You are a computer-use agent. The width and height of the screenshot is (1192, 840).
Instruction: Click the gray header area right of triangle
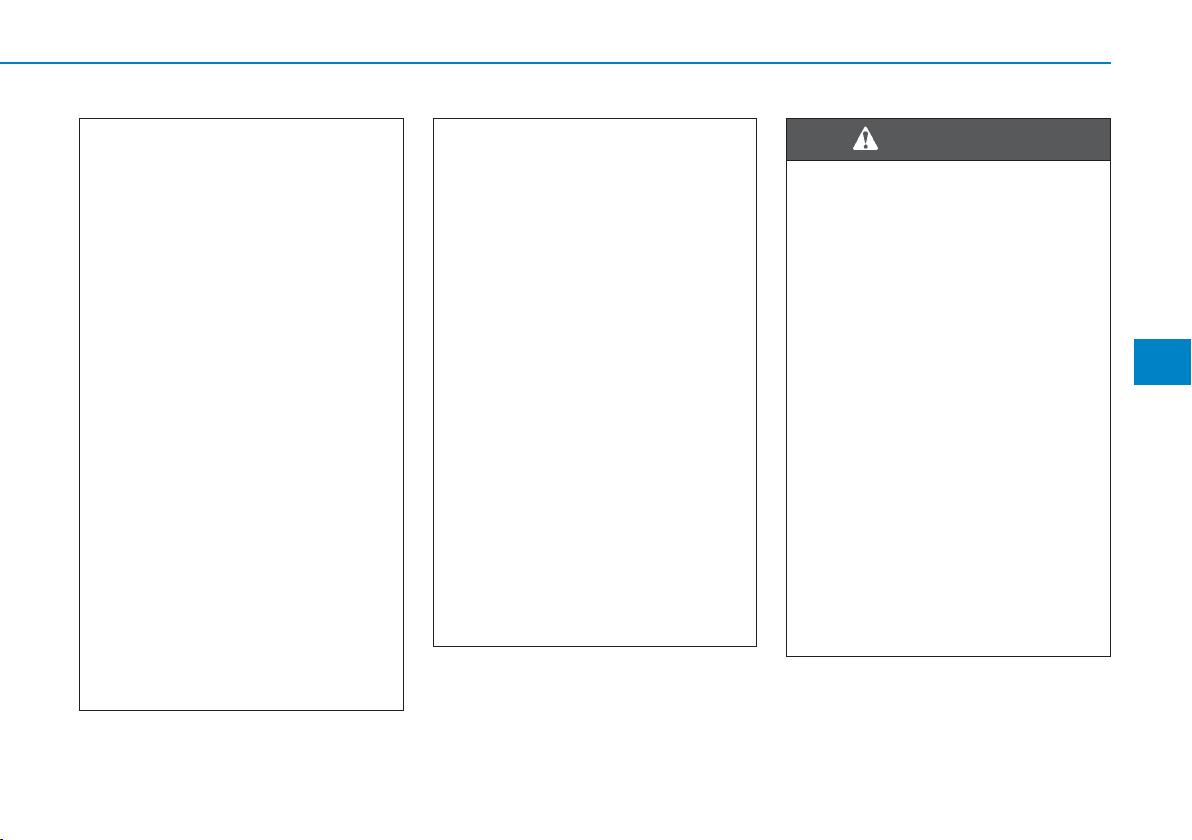994,139
